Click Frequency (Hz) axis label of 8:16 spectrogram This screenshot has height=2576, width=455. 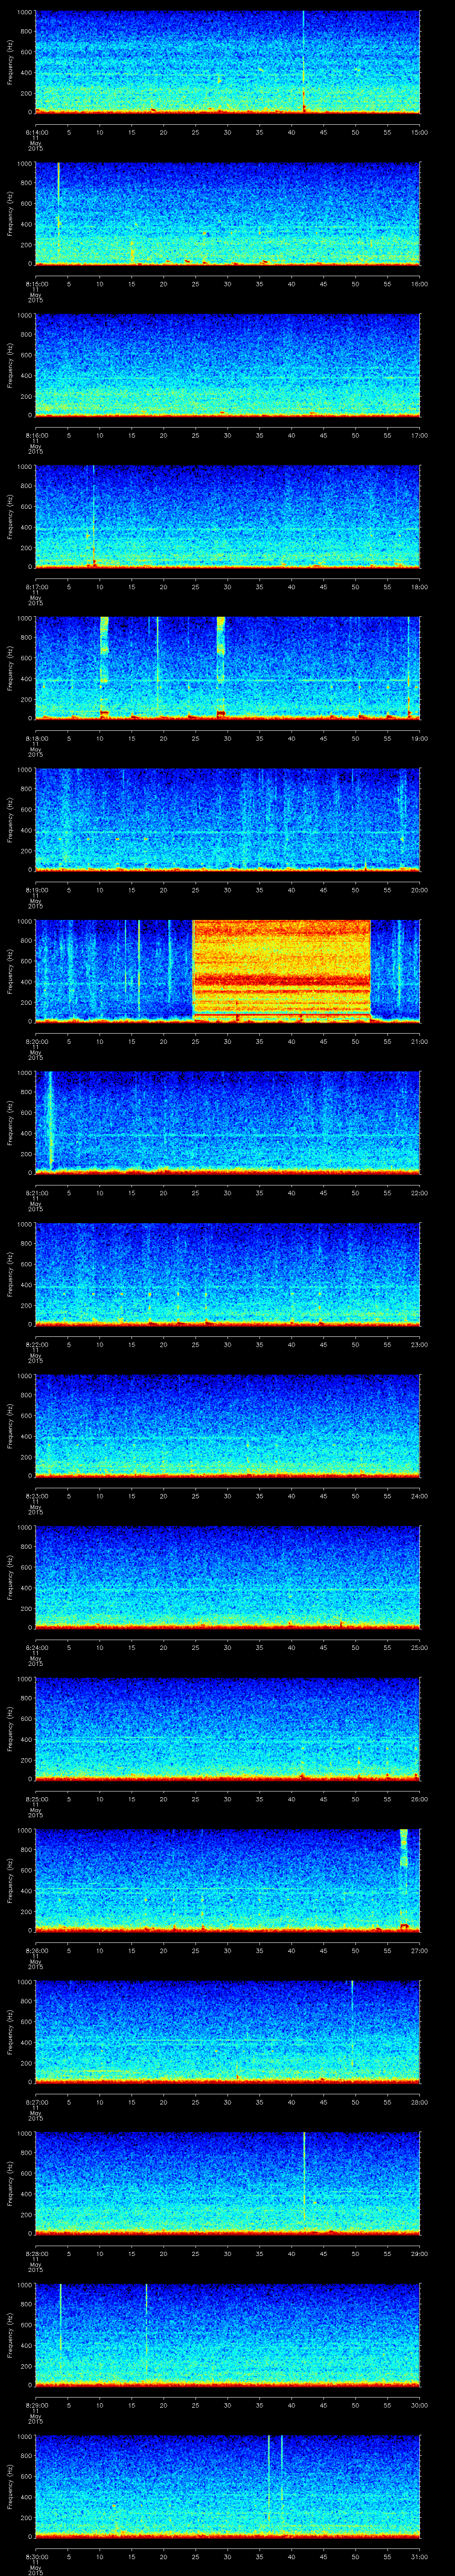10,365
